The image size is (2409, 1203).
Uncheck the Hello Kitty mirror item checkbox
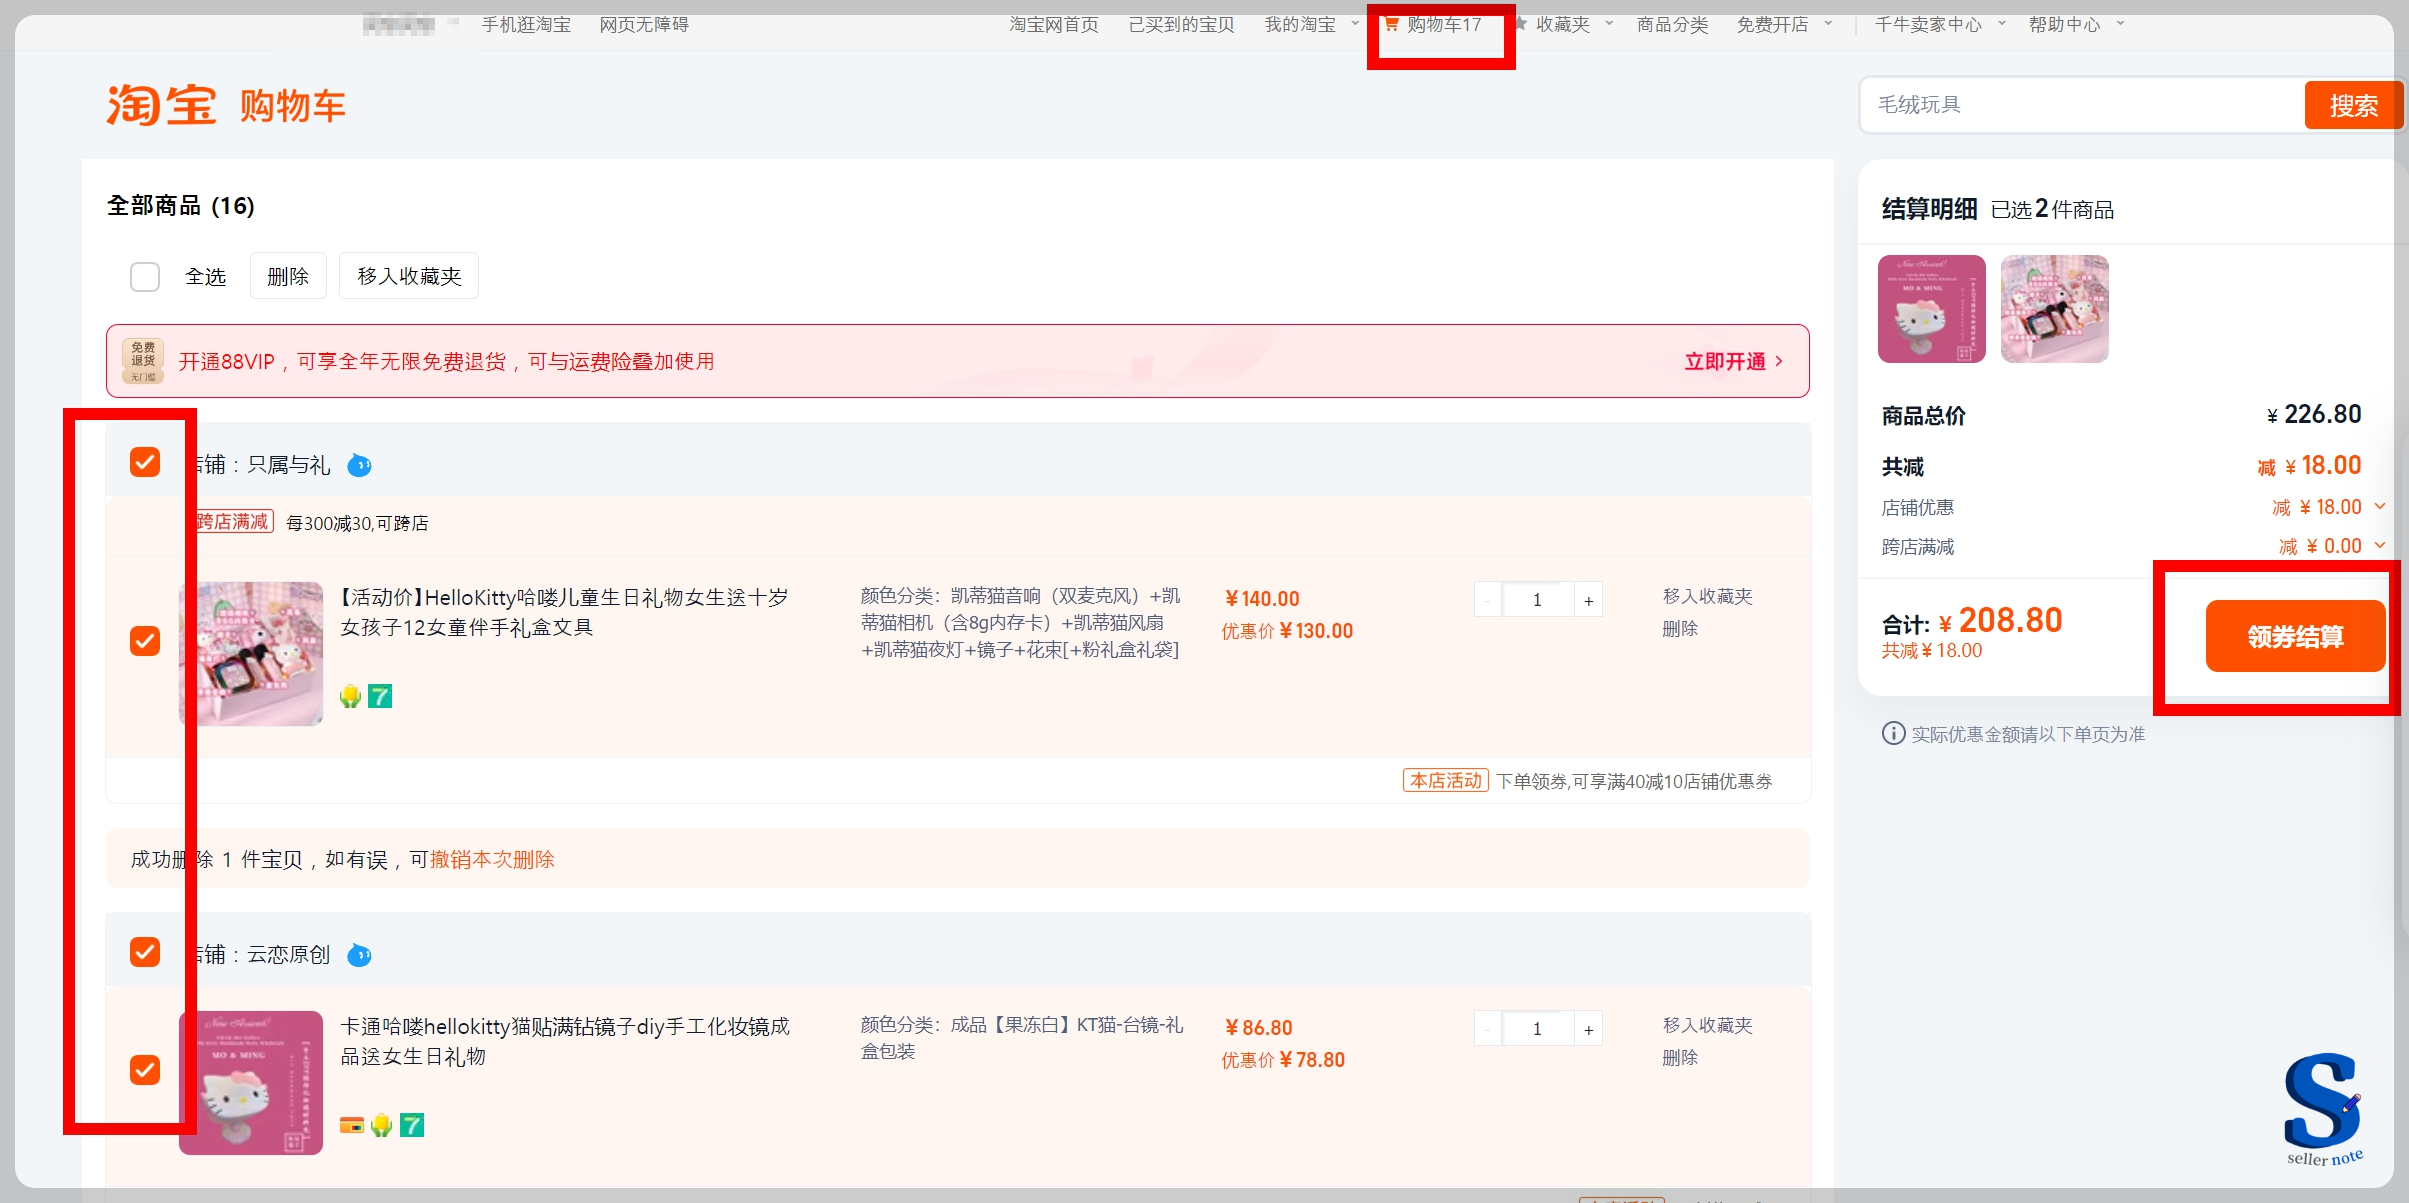click(145, 1070)
